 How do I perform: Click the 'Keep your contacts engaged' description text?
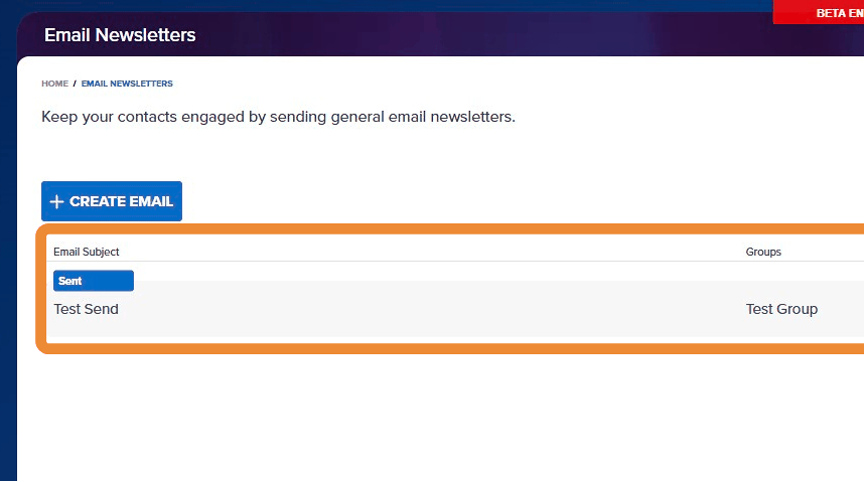click(x=278, y=117)
